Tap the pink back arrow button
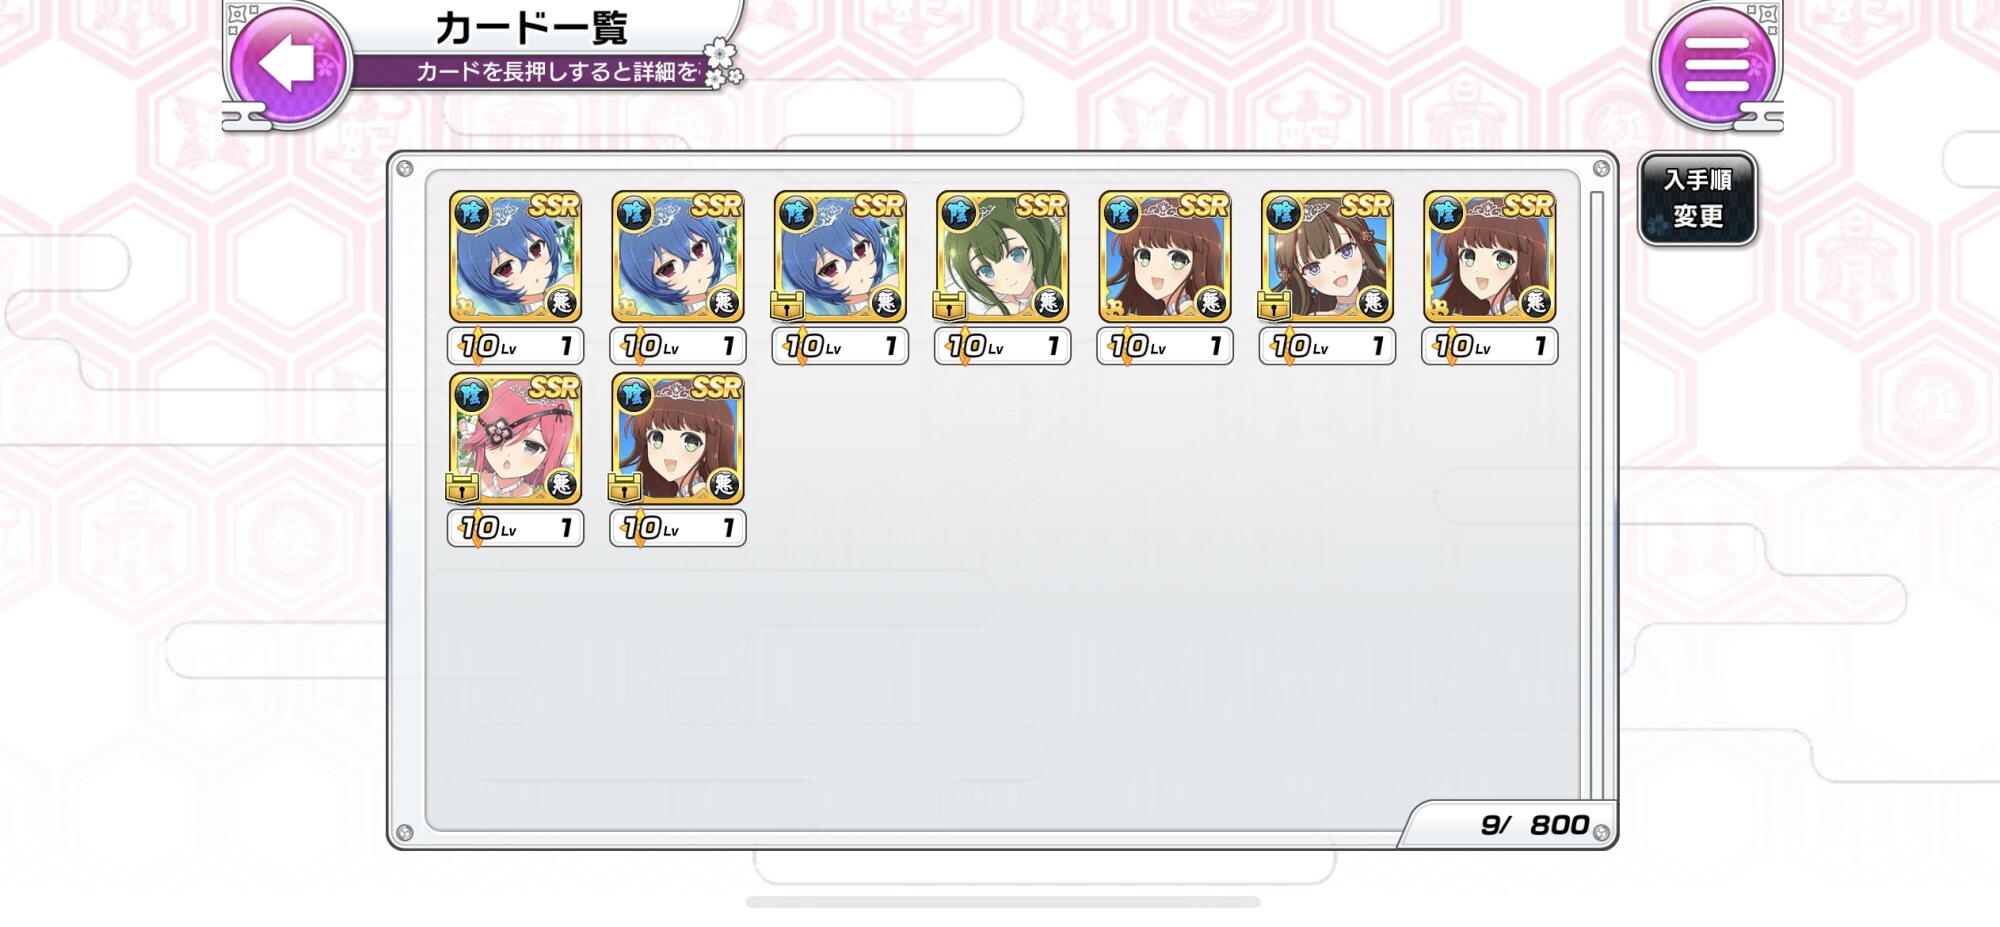Screen dimensions: 2000x927 289,64
